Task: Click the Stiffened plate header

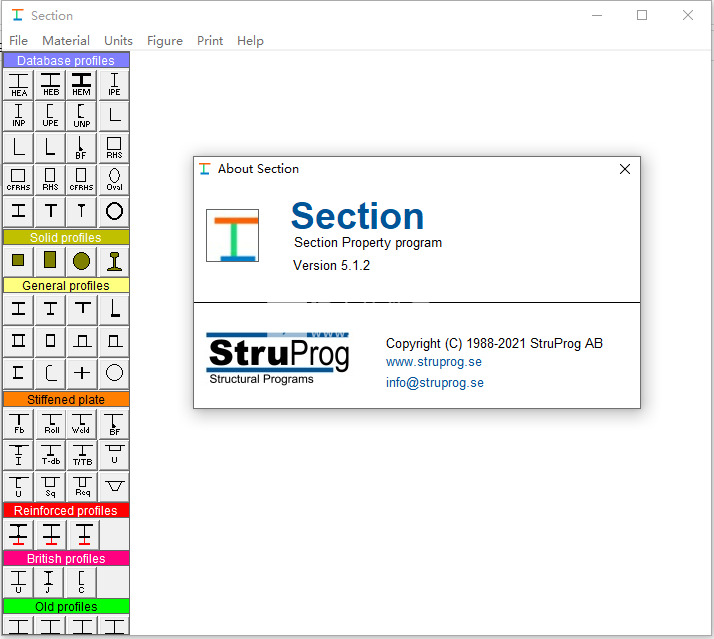Action: coord(66,399)
